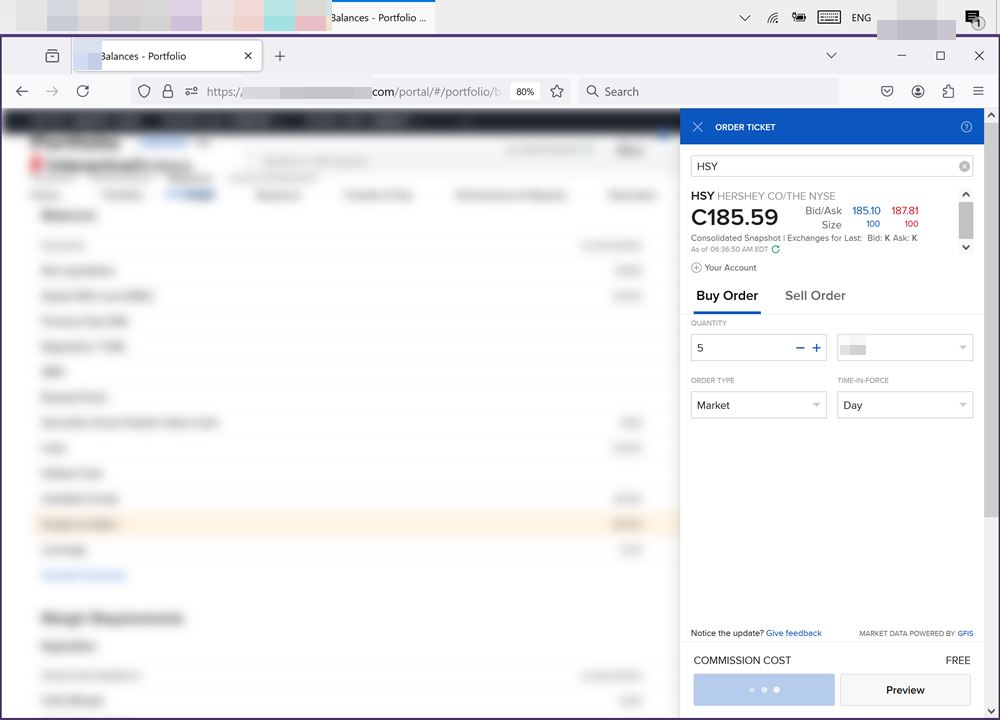Close the Balances - Portfolio tab
The width and height of the screenshot is (1000, 720).
point(248,56)
